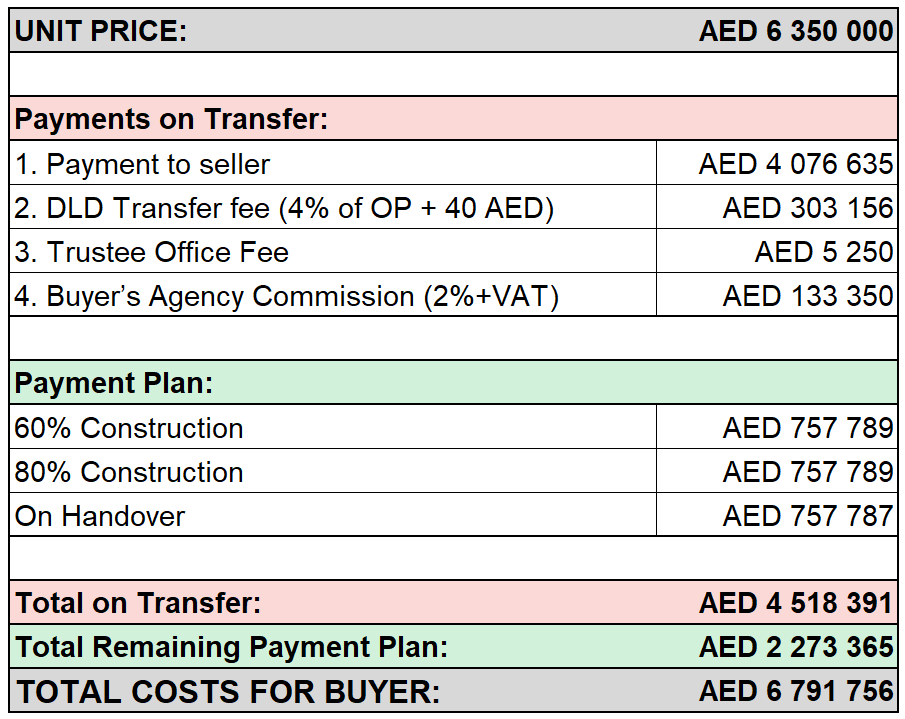Click the AED 6 791 756 total cost
Screen dimensions: 905x719
coord(796,691)
